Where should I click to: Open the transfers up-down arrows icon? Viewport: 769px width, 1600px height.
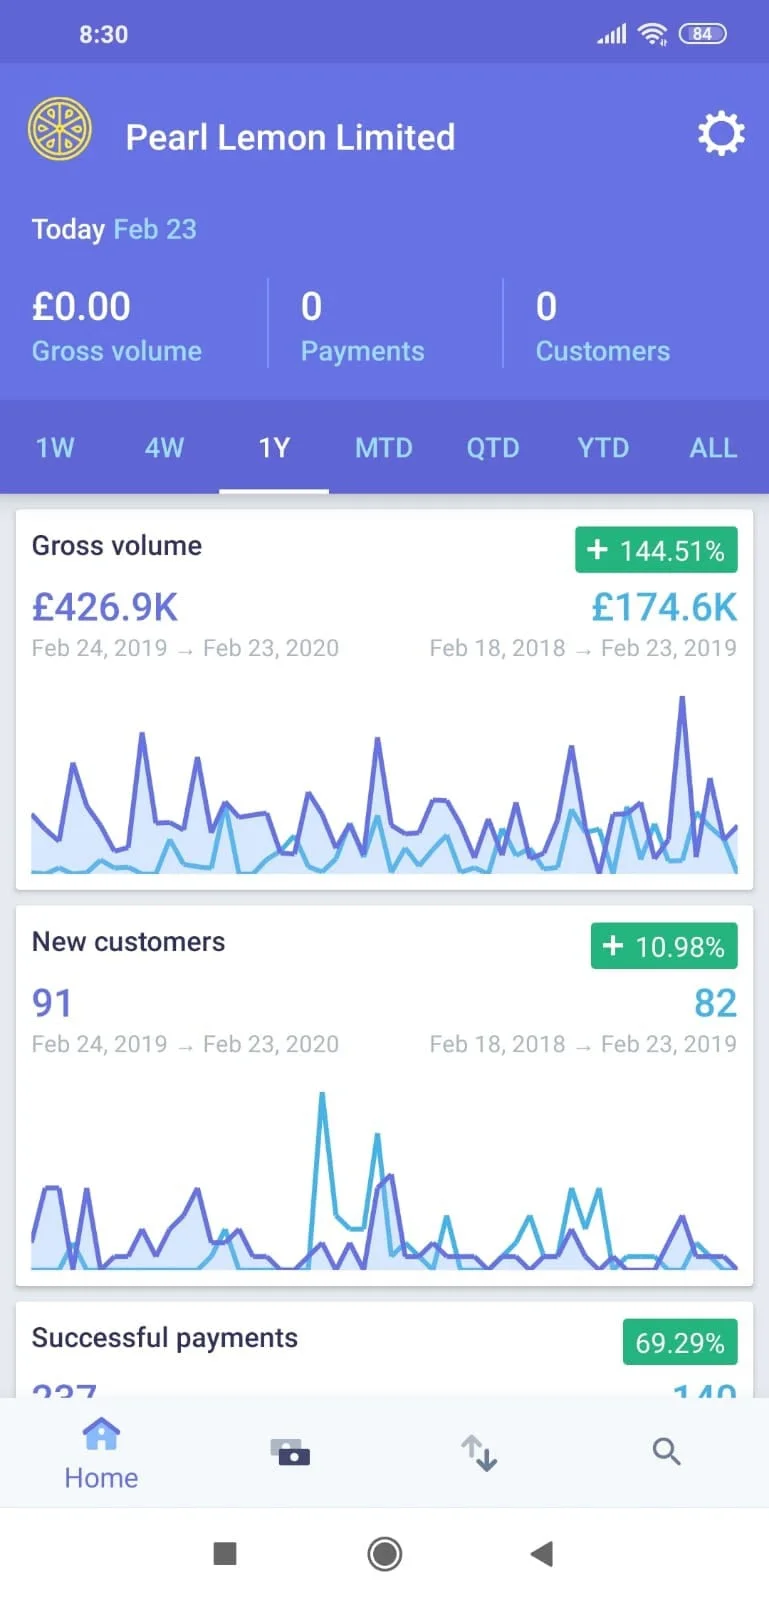[x=479, y=1453]
